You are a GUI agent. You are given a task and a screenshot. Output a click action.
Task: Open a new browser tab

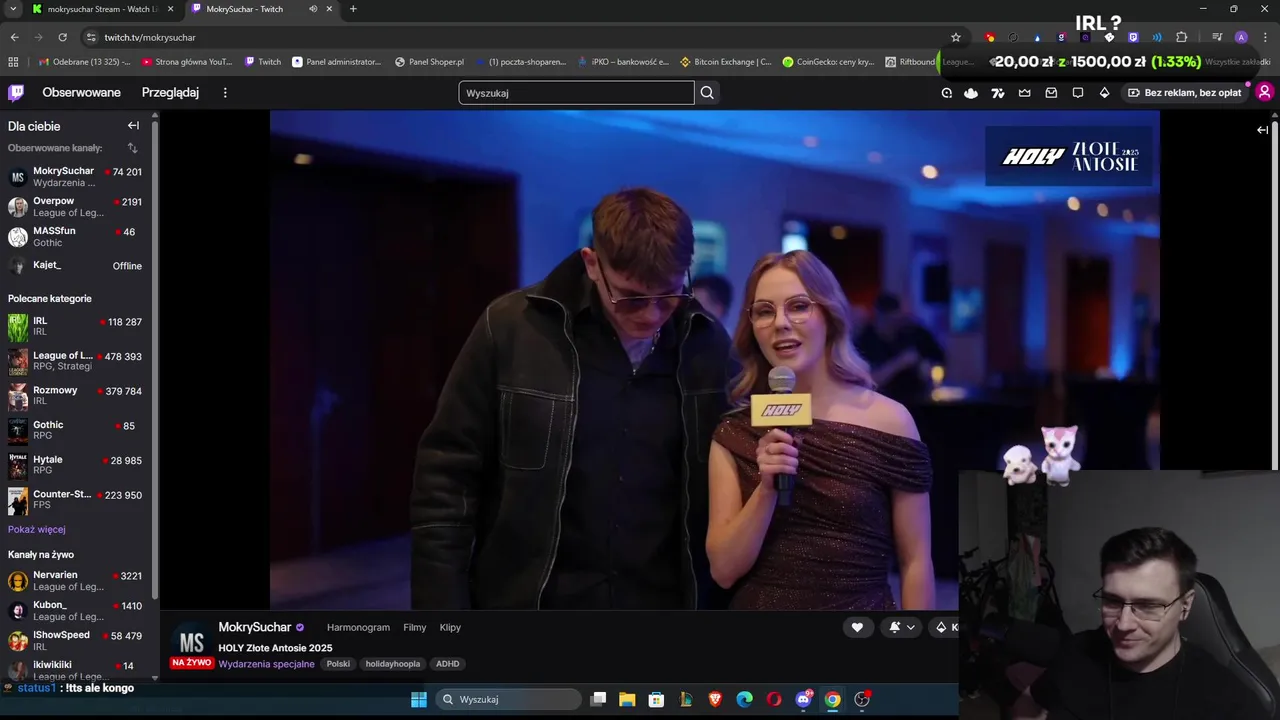pos(353,9)
